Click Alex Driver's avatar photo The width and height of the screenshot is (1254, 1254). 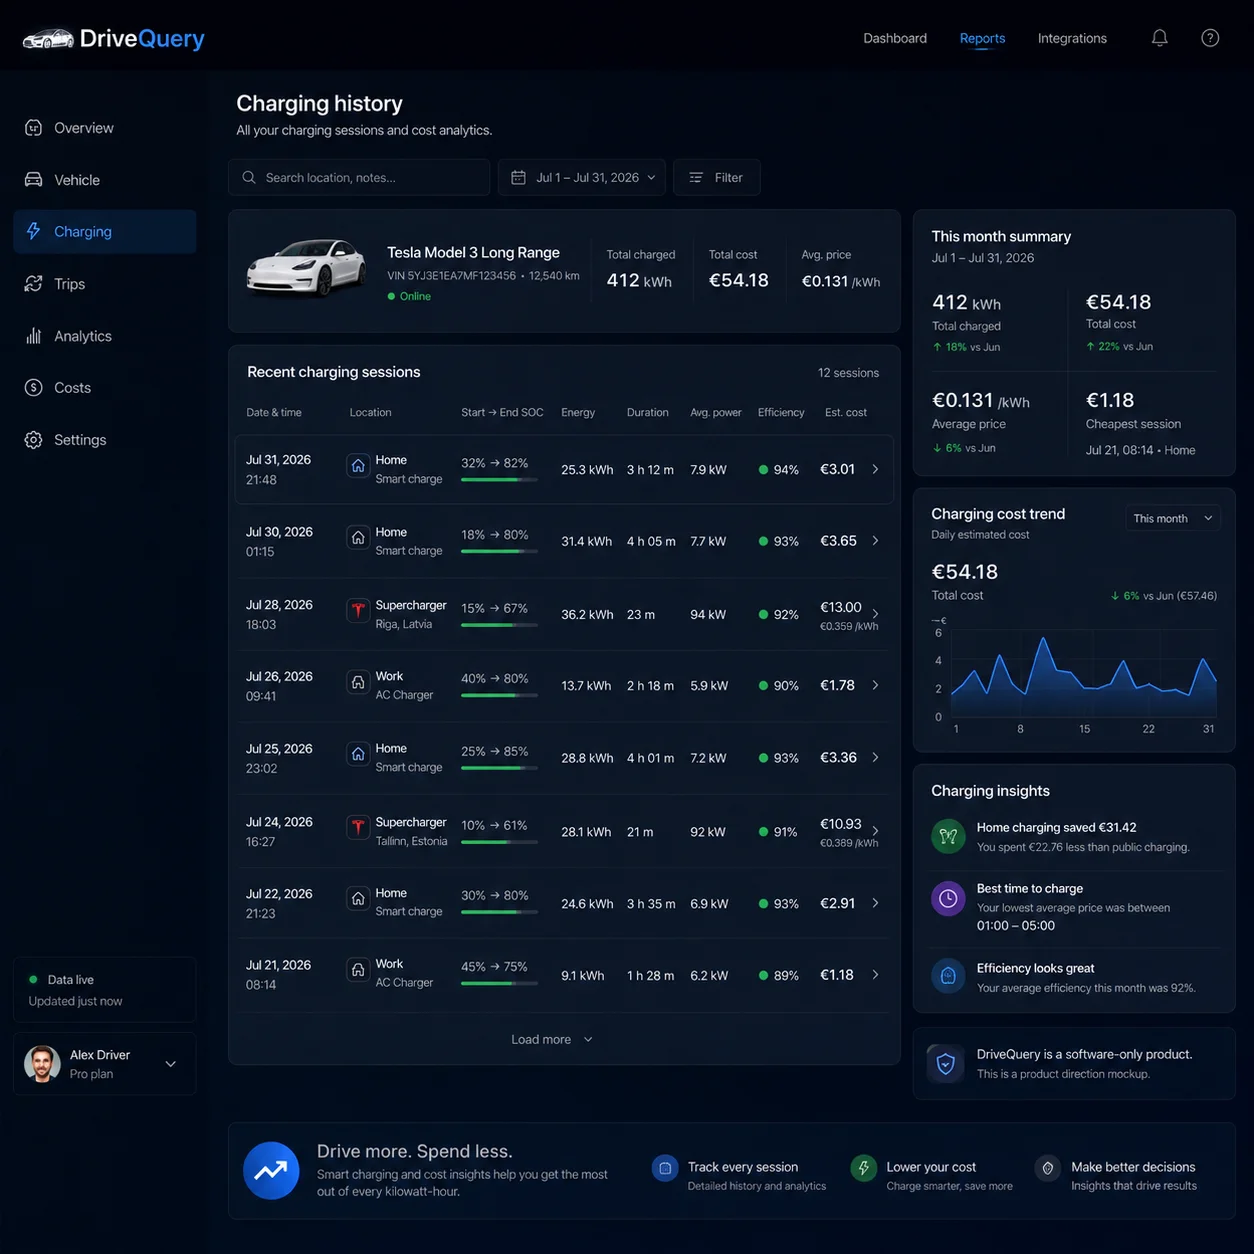[42, 1064]
